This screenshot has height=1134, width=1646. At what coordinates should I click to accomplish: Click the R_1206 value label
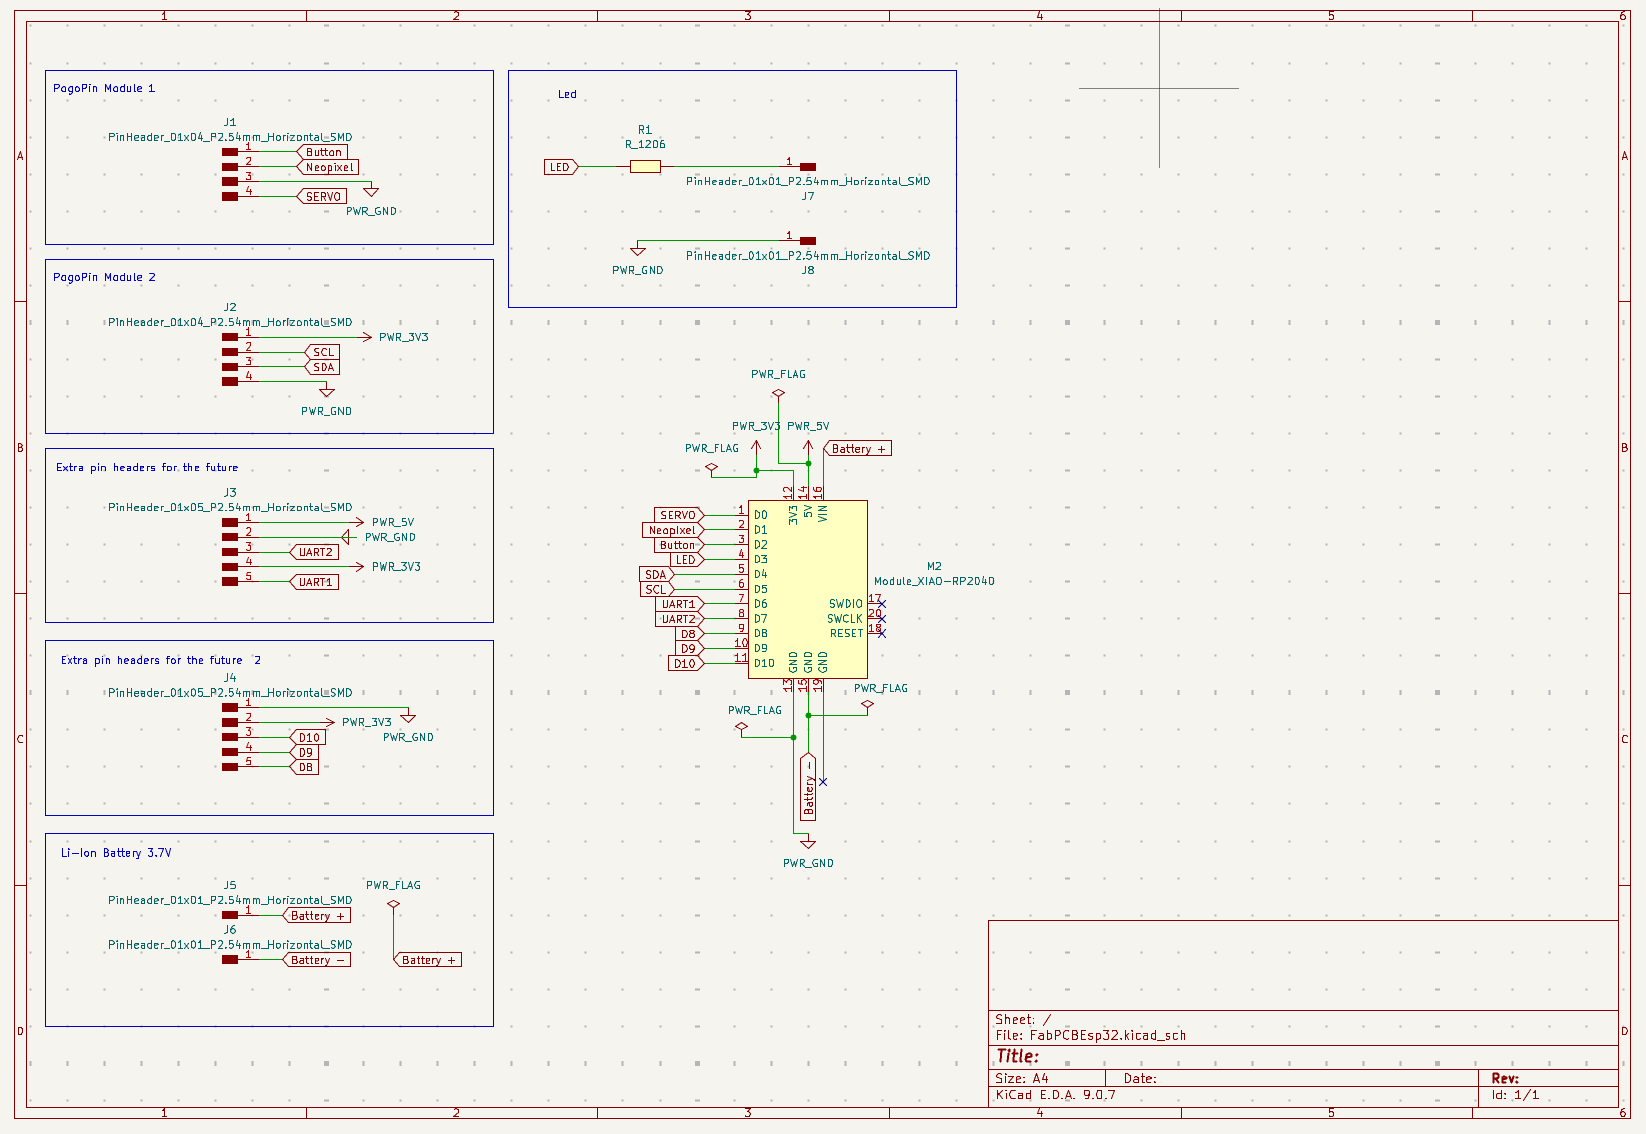(645, 144)
